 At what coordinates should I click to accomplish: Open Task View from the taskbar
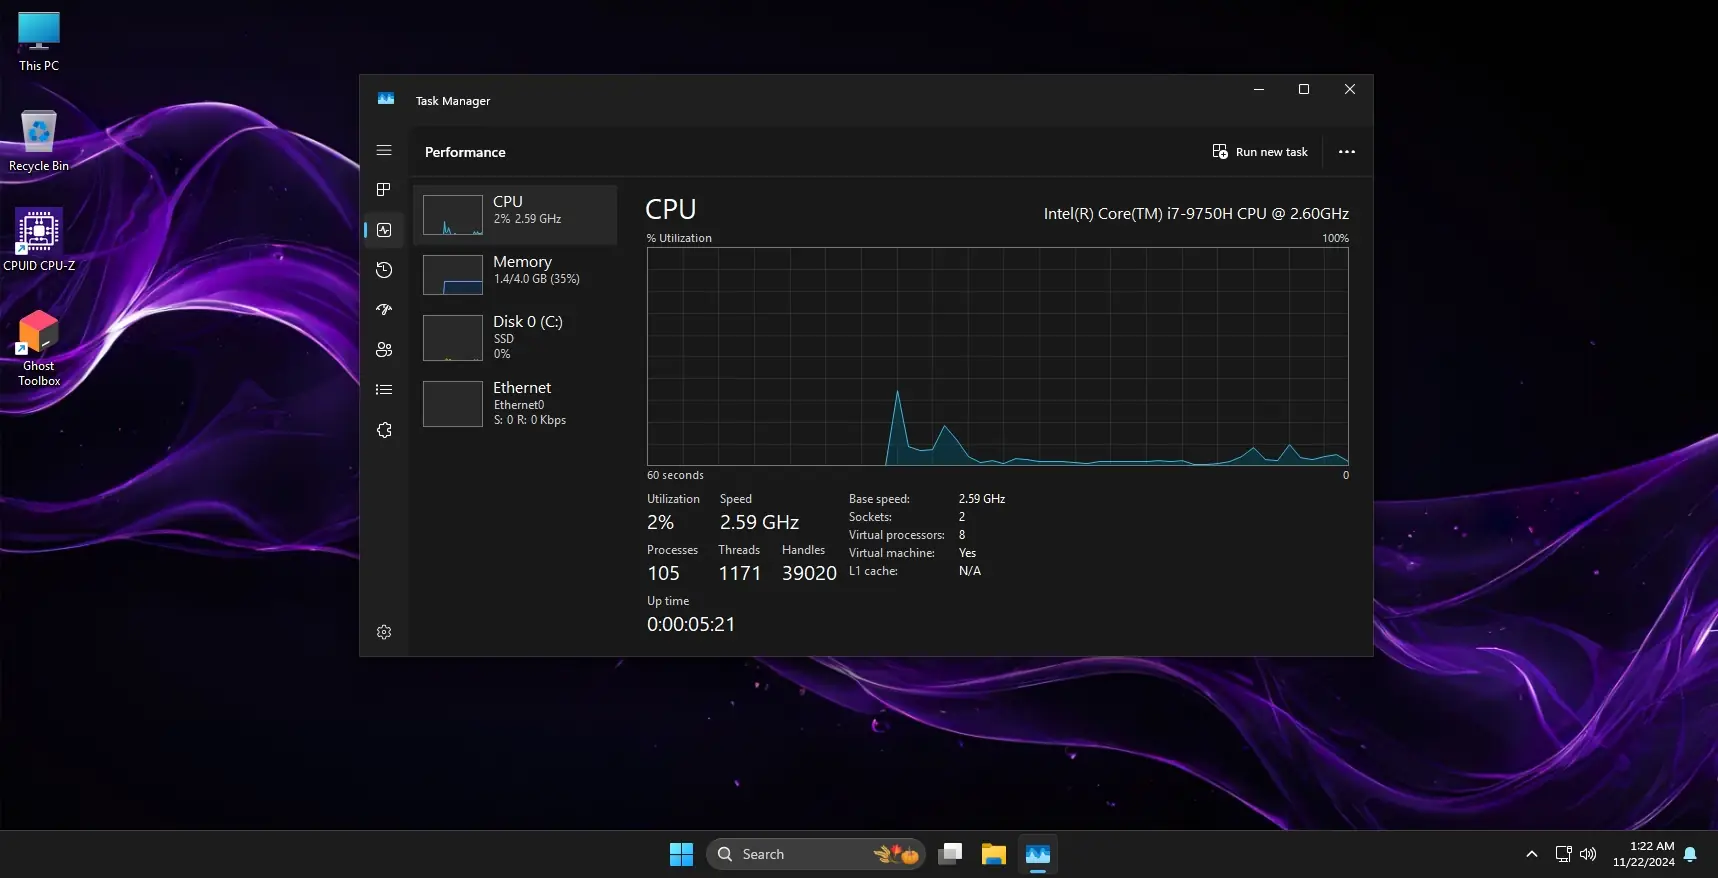coord(950,854)
